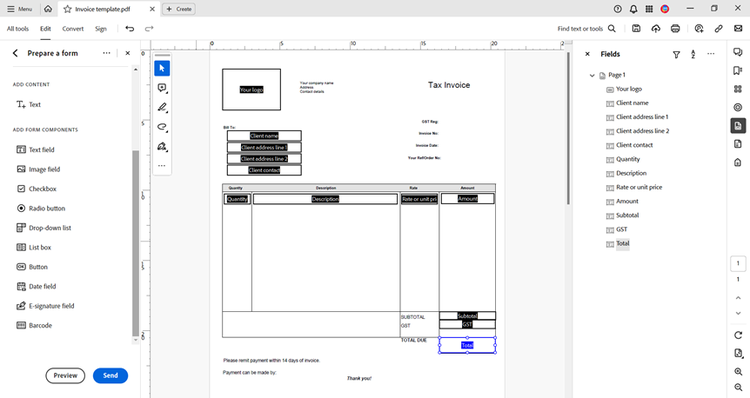Add a Radio button component
The height and width of the screenshot is (398, 750).
[41, 209]
